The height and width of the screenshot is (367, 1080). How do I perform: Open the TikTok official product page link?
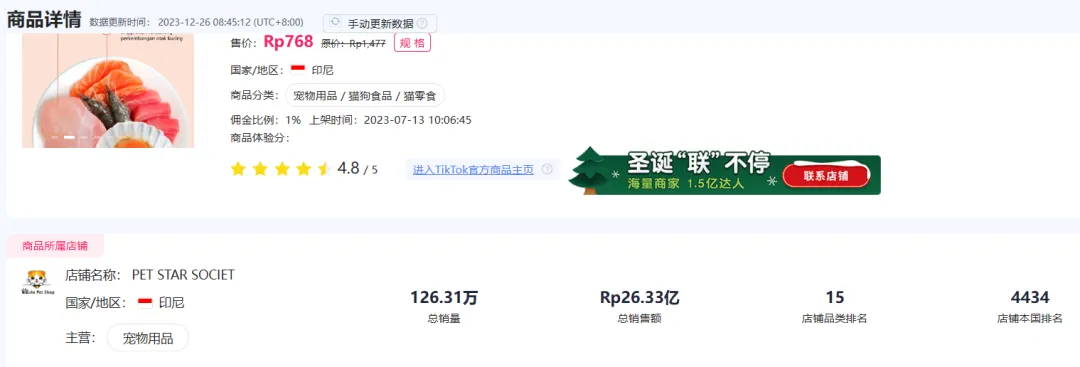[473, 169]
